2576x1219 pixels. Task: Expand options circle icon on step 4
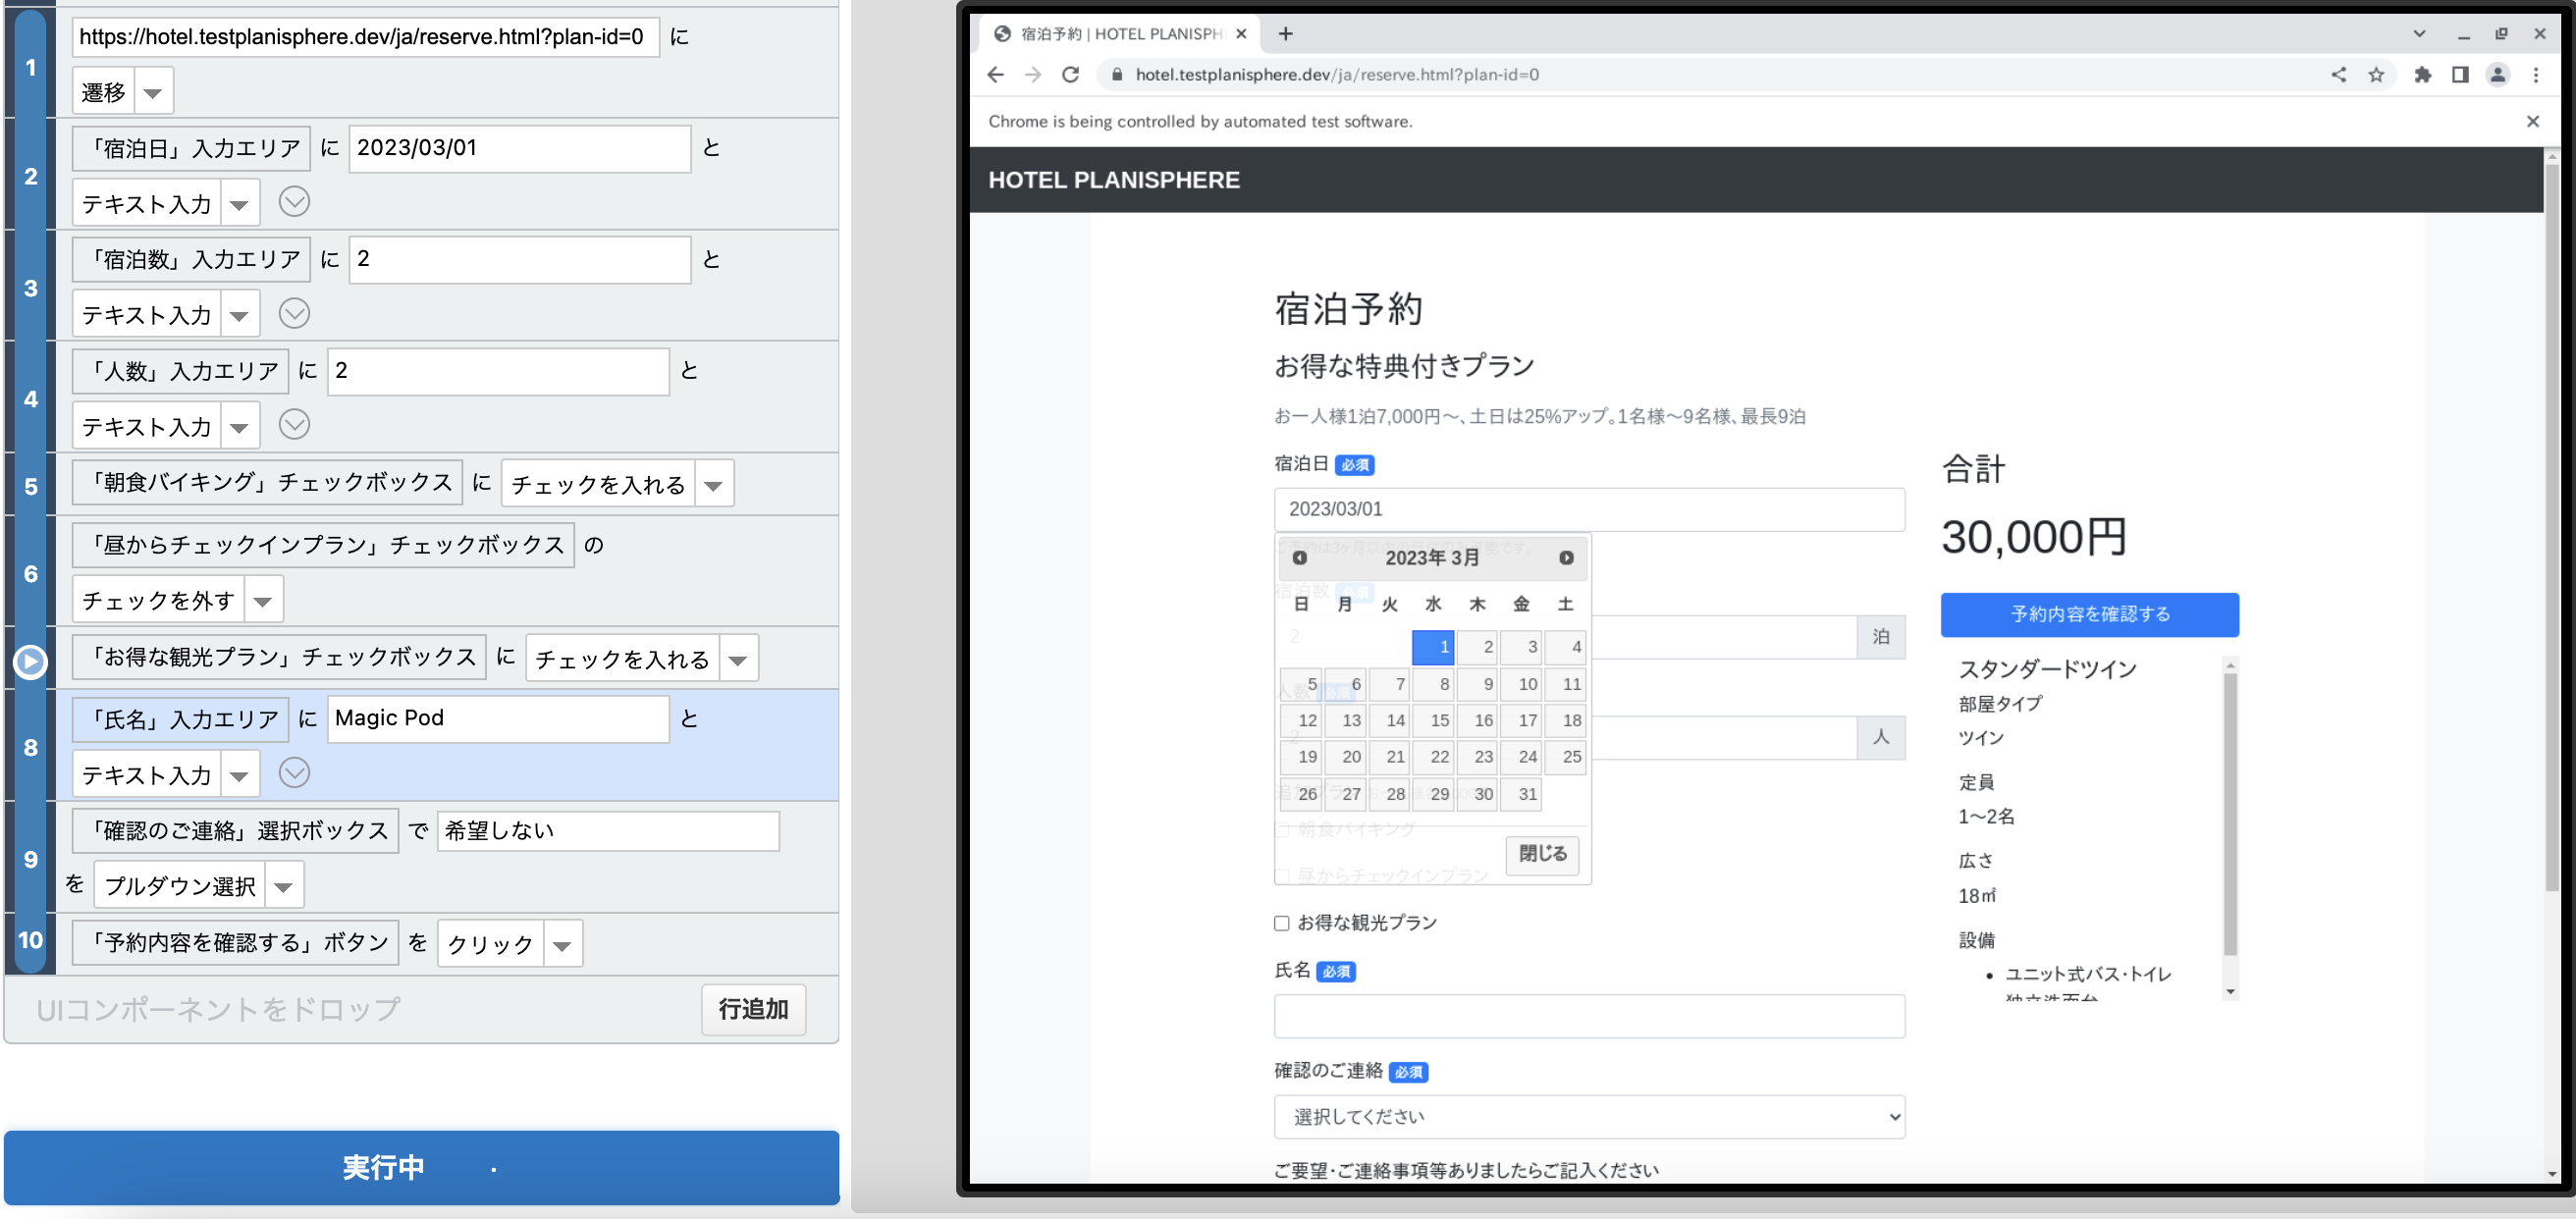[x=294, y=425]
